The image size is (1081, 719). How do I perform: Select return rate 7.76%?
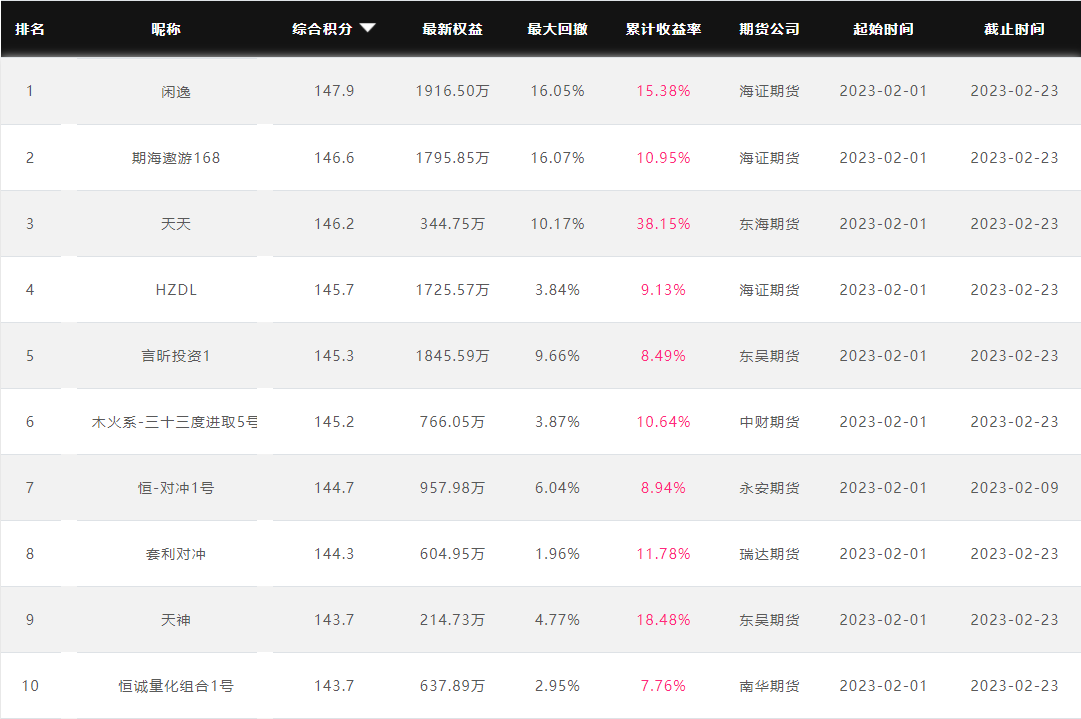pyautogui.click(x=663, y=686)
